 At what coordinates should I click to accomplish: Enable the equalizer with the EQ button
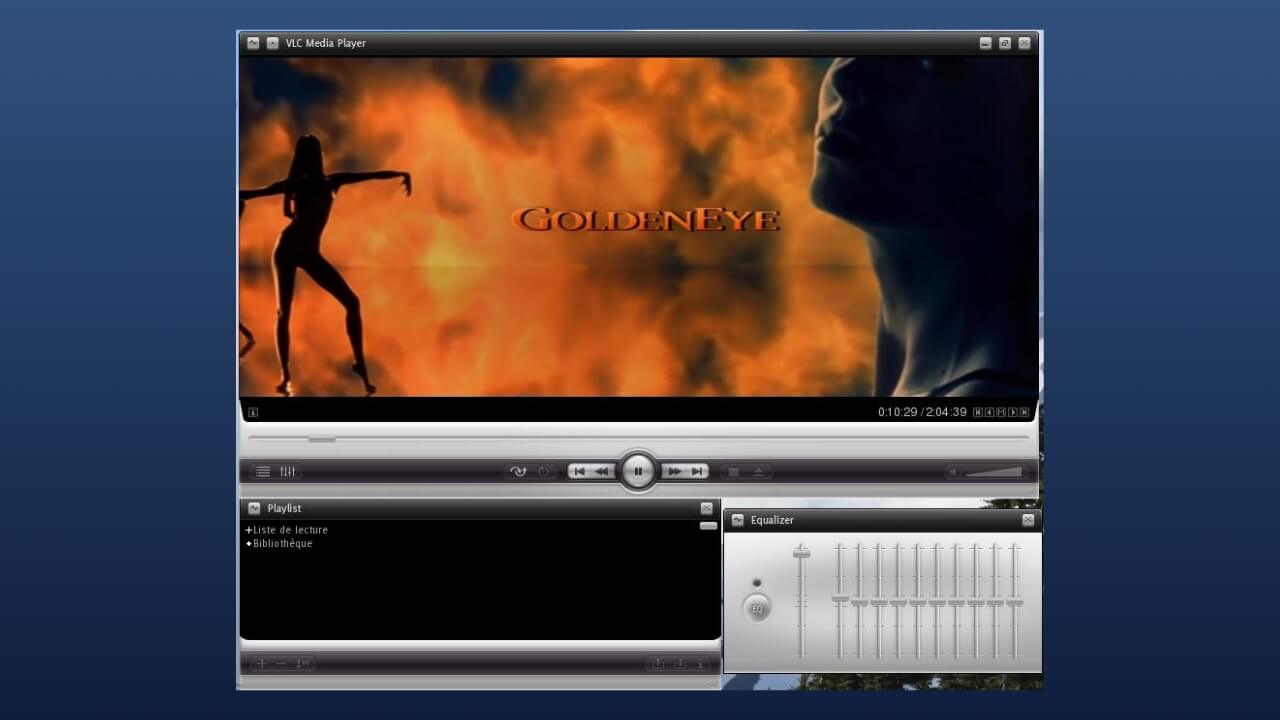tap(757, 608)
